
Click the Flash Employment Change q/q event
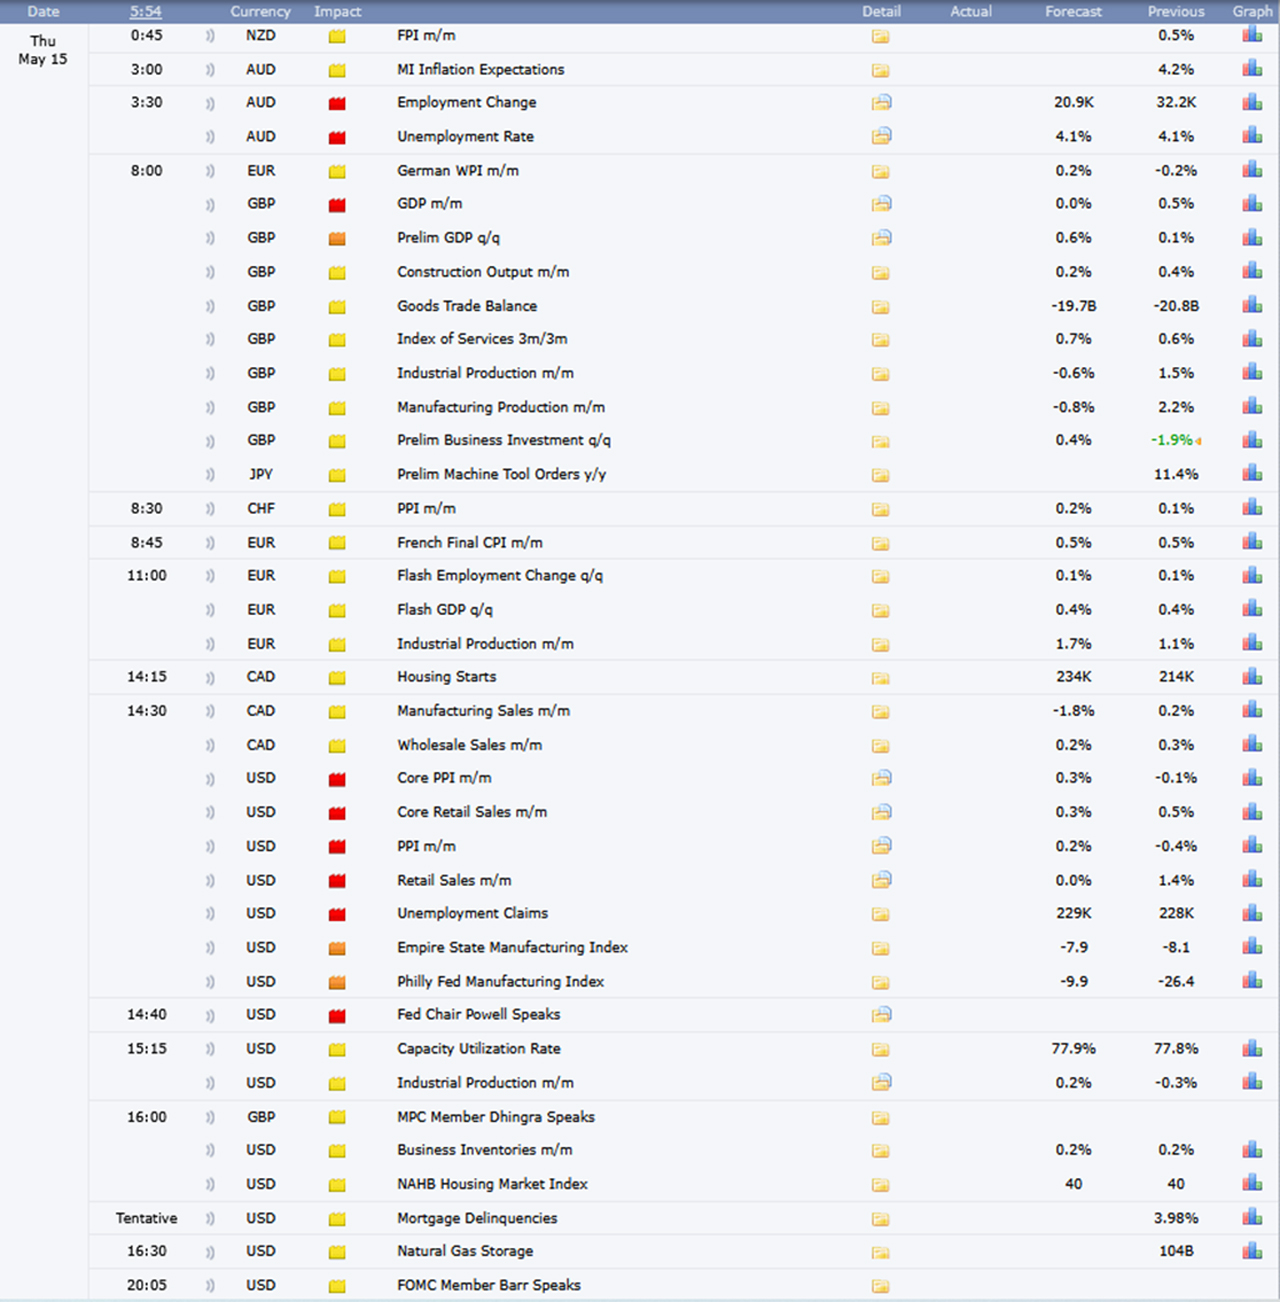click(x=500, y=575)
